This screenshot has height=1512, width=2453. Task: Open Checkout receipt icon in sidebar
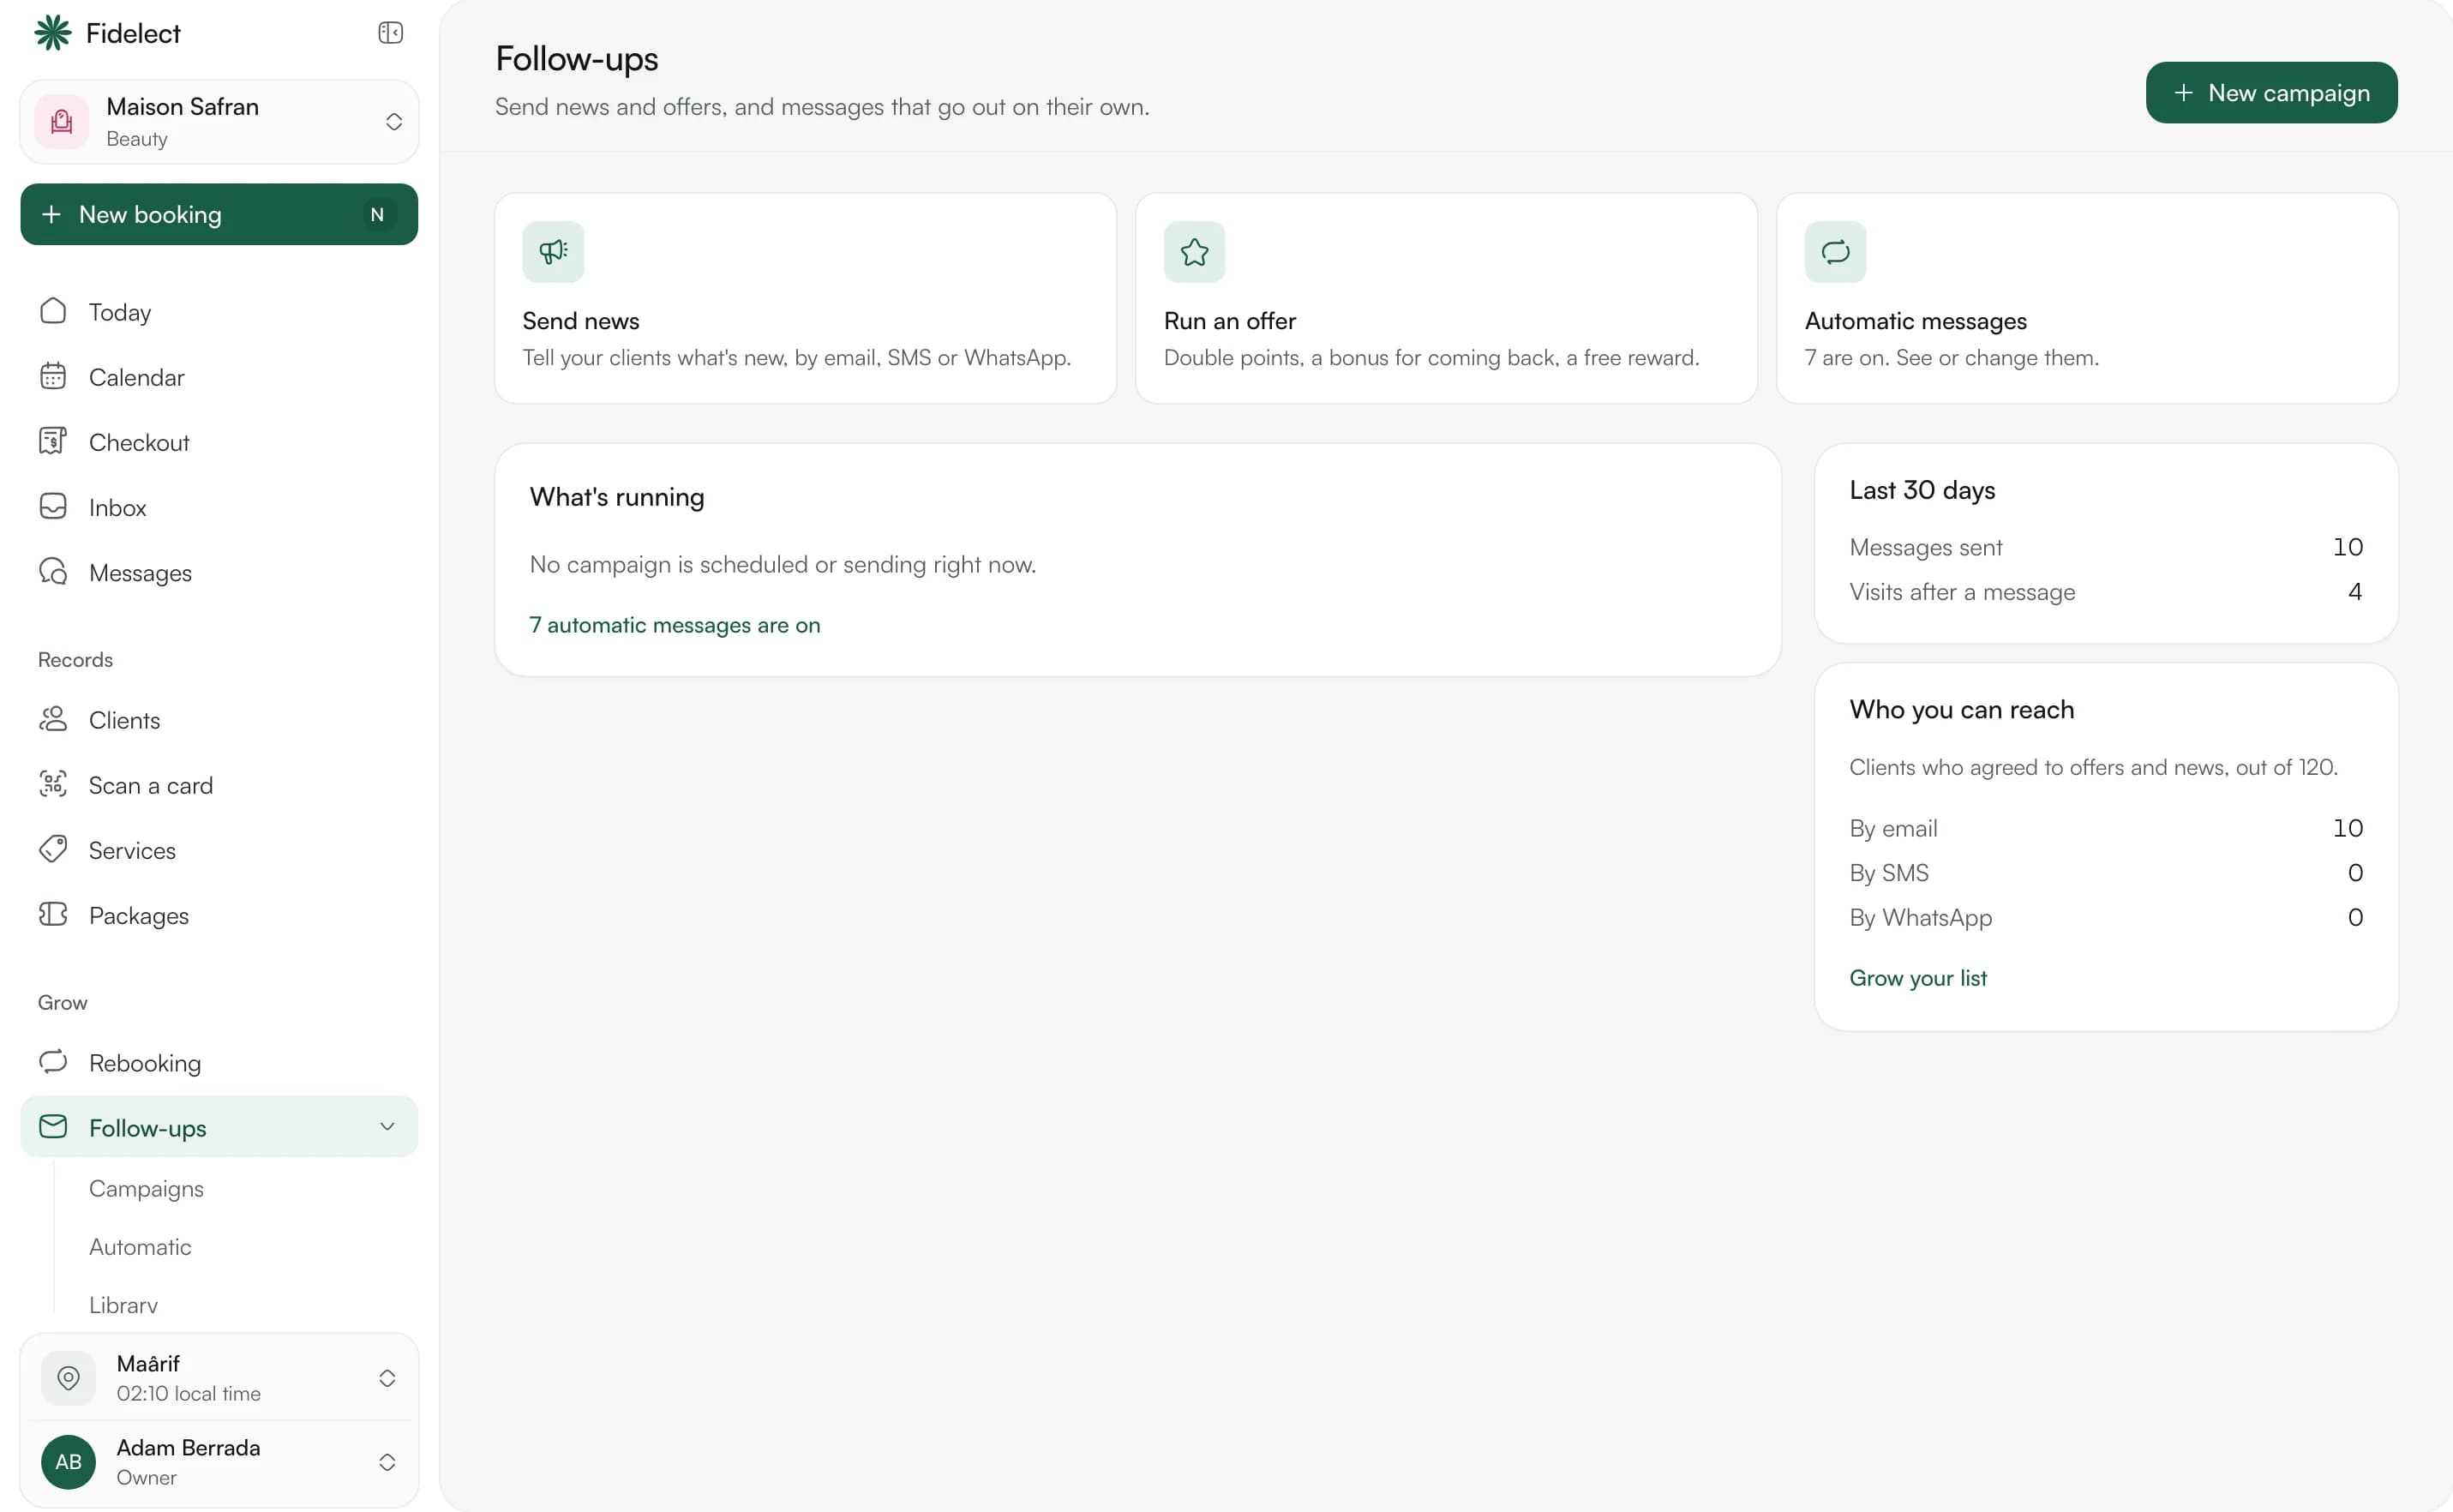(x=53, y=442)
